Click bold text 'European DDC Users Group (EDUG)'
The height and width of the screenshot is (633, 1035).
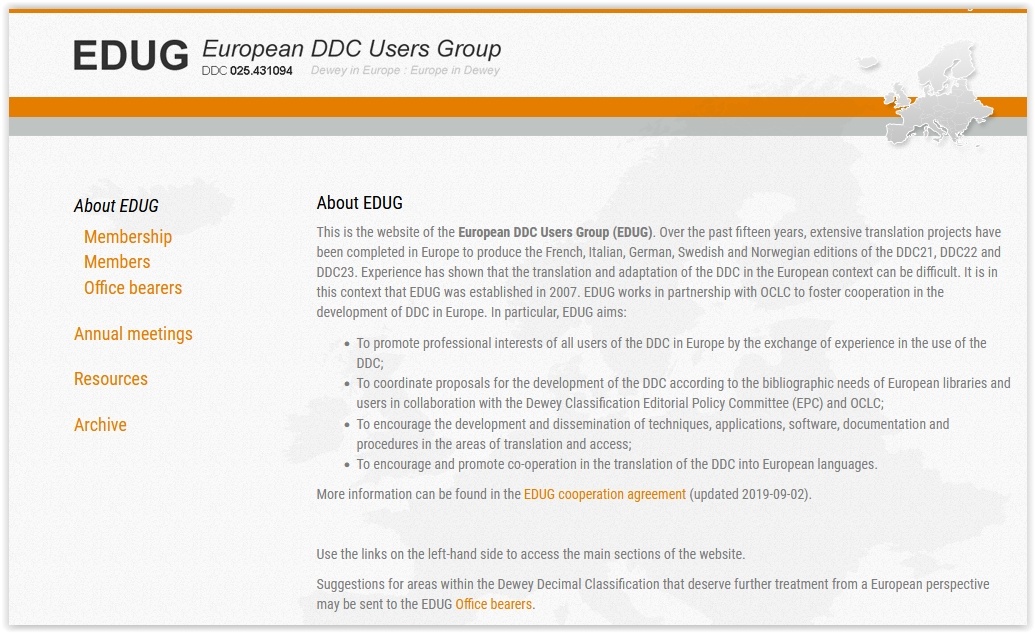555,232
